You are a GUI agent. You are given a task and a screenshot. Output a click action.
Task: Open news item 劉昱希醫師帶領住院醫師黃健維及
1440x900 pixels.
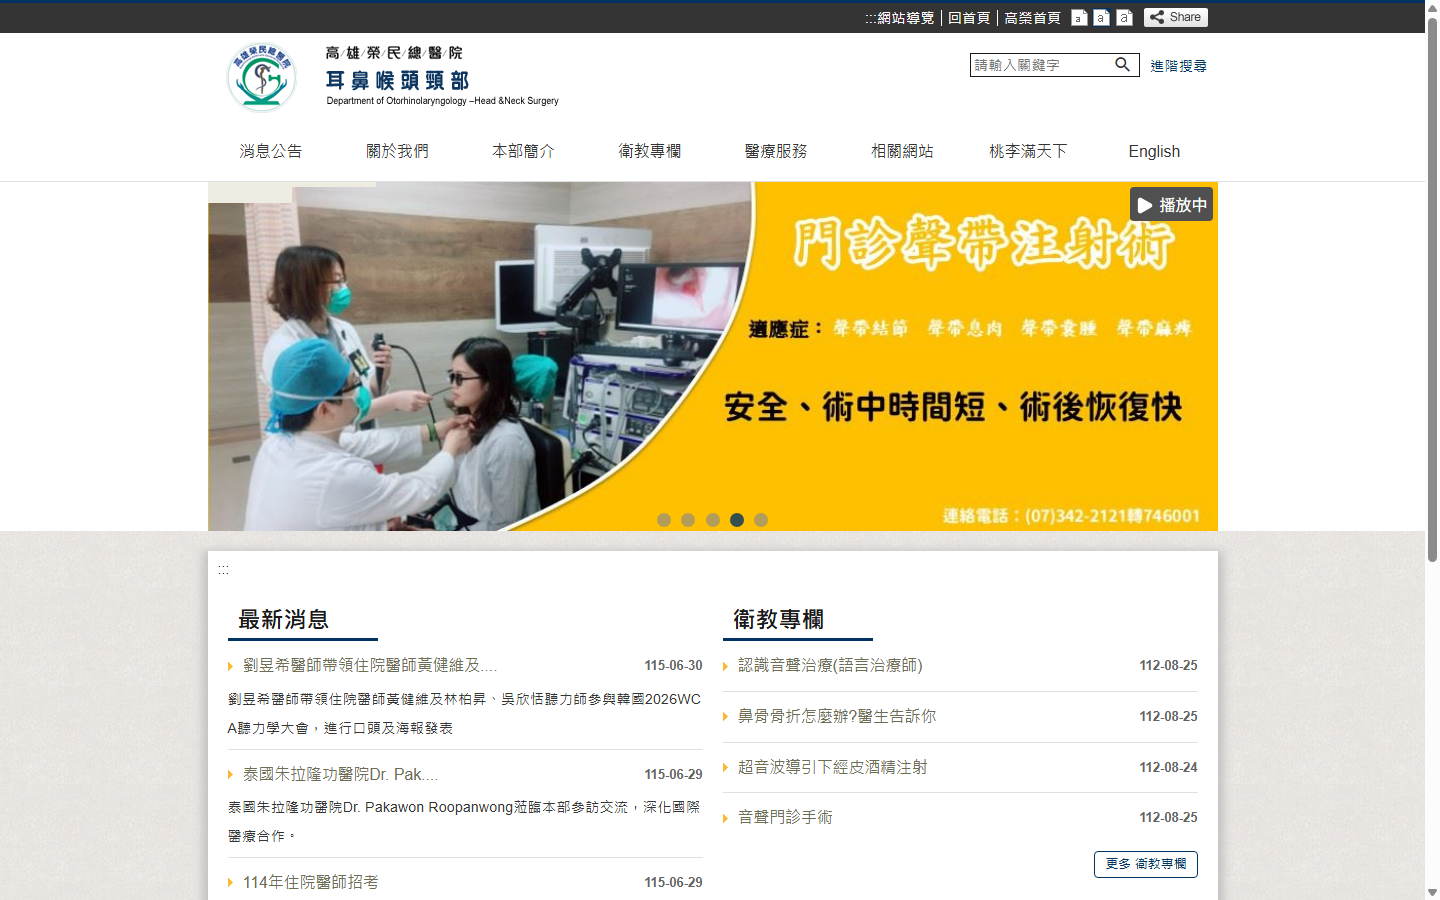pos(370,665)
